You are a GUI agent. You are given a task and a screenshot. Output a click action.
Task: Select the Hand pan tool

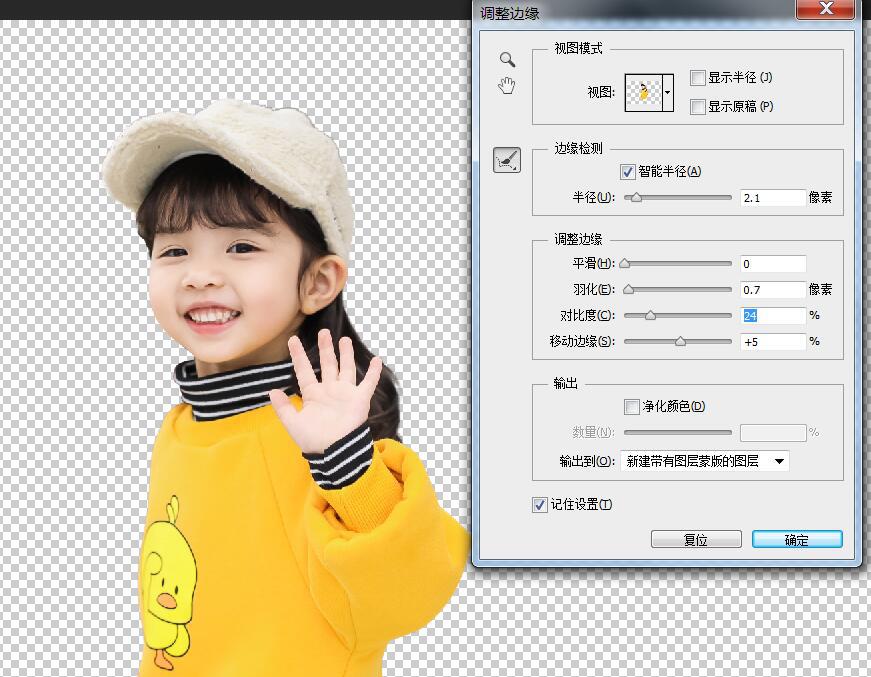point(507,86)
